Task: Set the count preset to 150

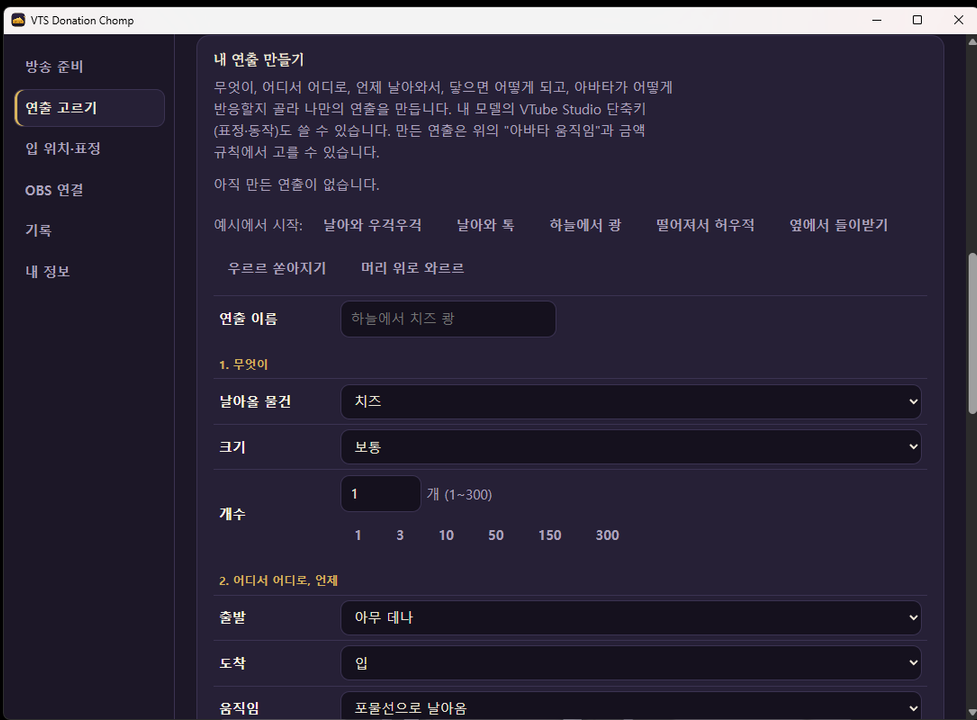Action: tap(550, 535)
